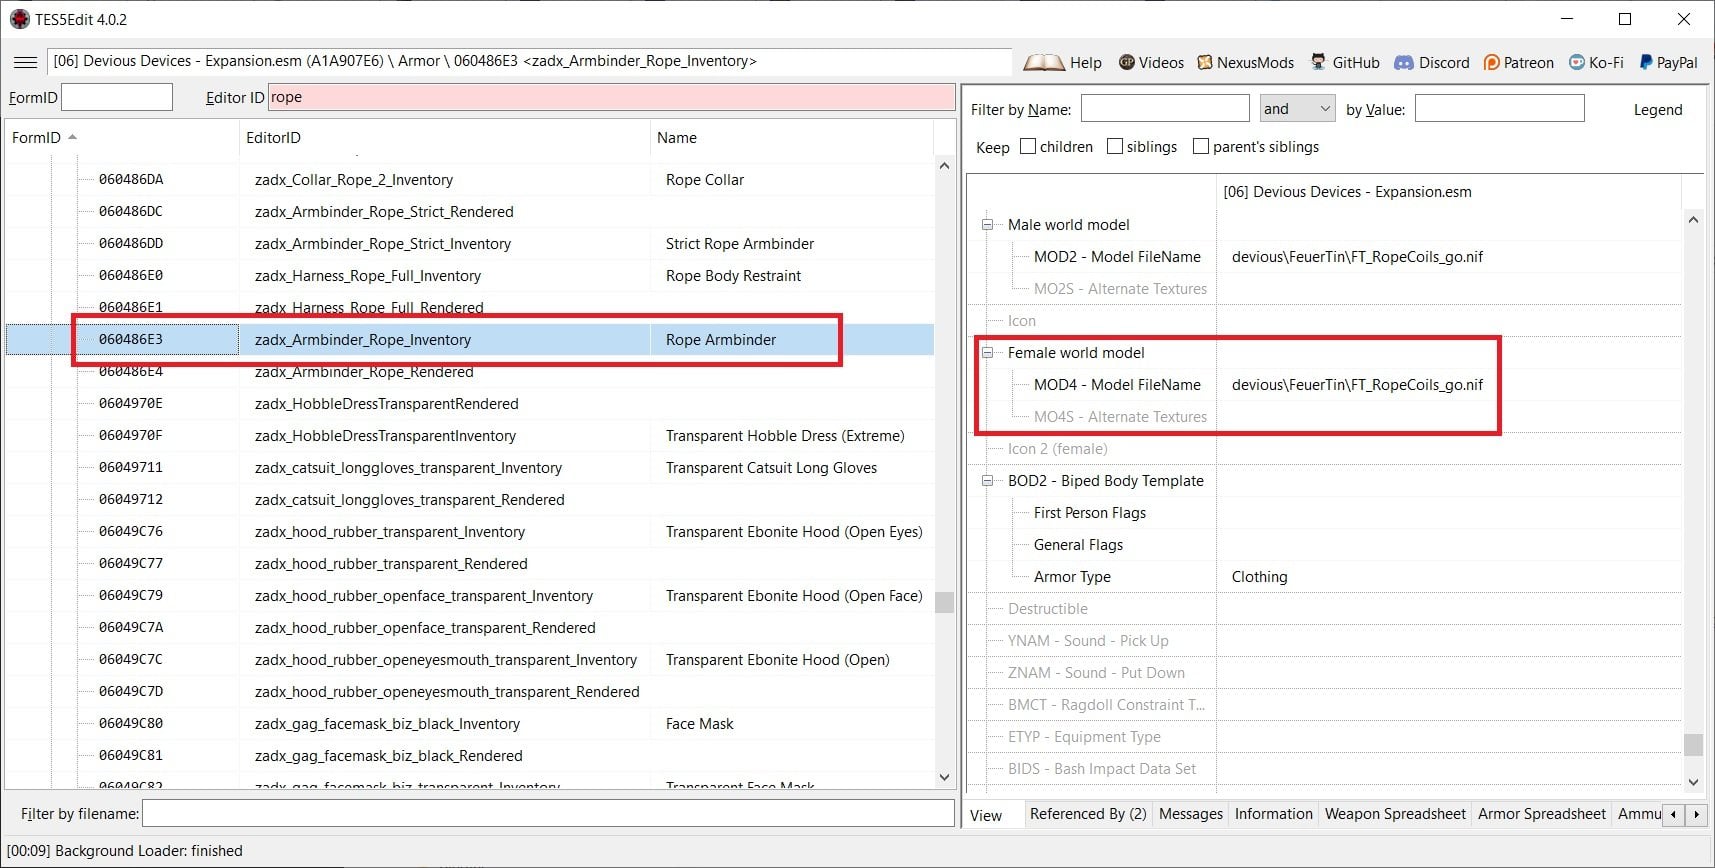Switch to the Referenced By (2) tab
1715x868 pixels.
click(1087, 814)
